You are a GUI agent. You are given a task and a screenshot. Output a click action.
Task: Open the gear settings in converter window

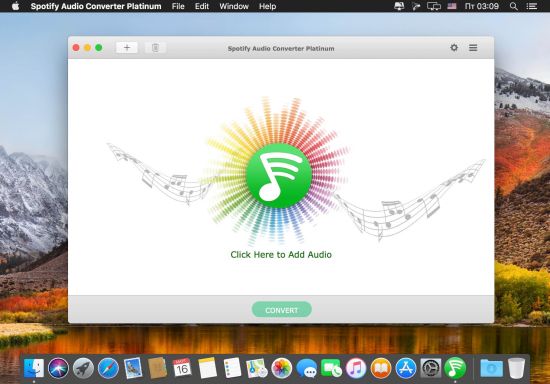click(x=454, y=47)
